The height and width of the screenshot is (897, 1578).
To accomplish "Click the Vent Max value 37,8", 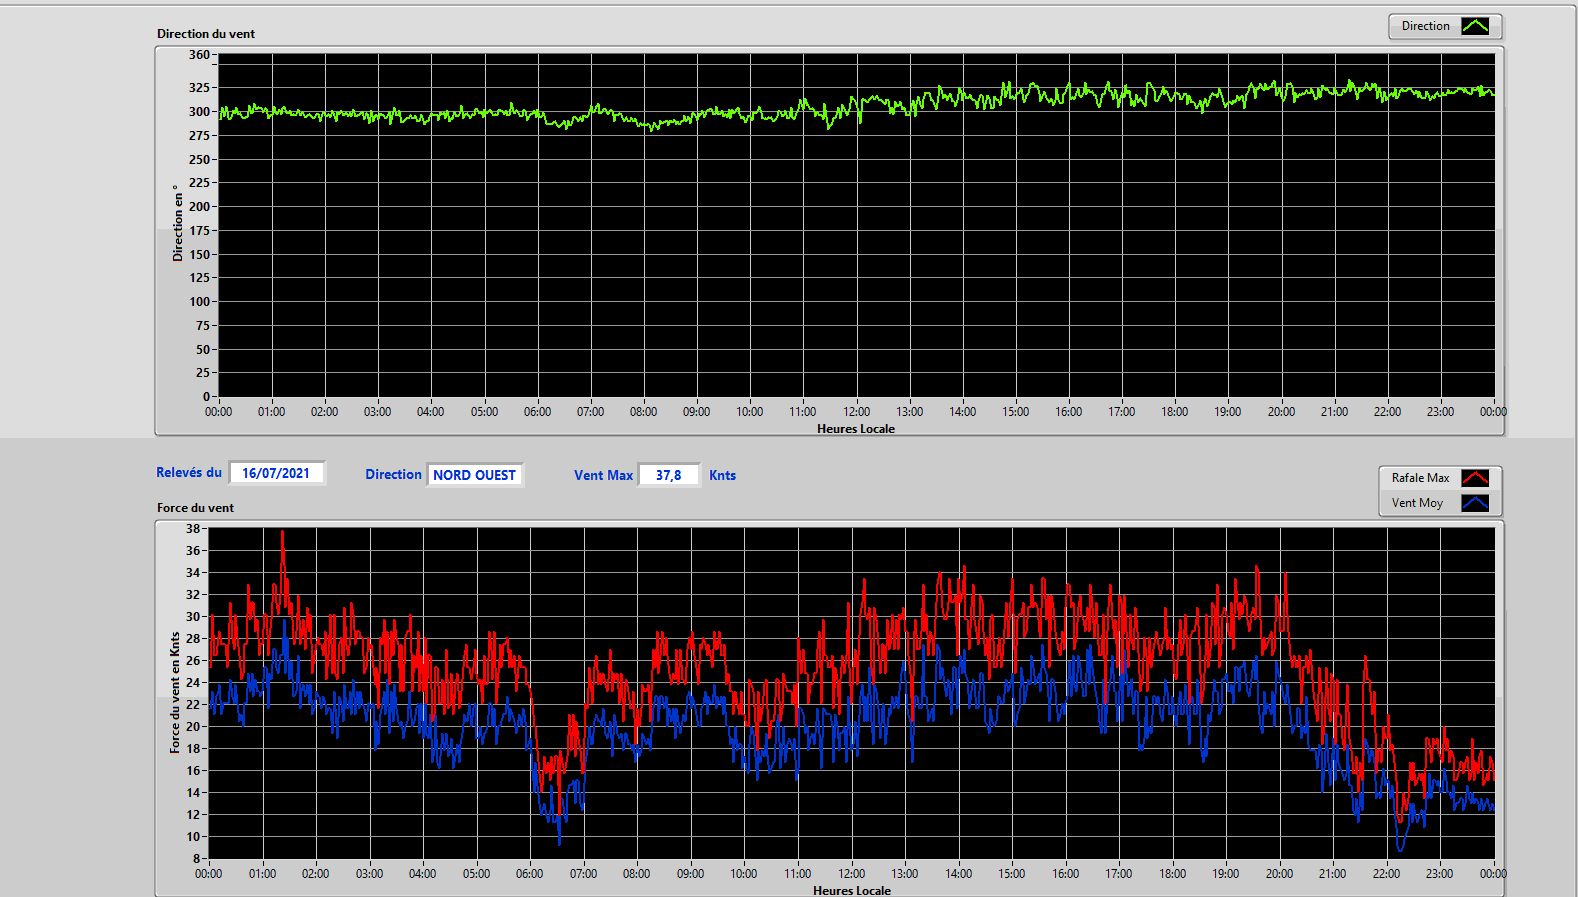I will (x=668, y=475).
